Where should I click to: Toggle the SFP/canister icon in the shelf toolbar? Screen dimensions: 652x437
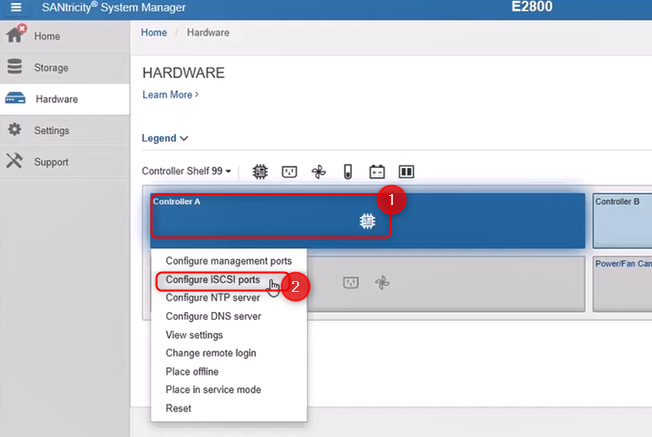[x=406, y=171]
